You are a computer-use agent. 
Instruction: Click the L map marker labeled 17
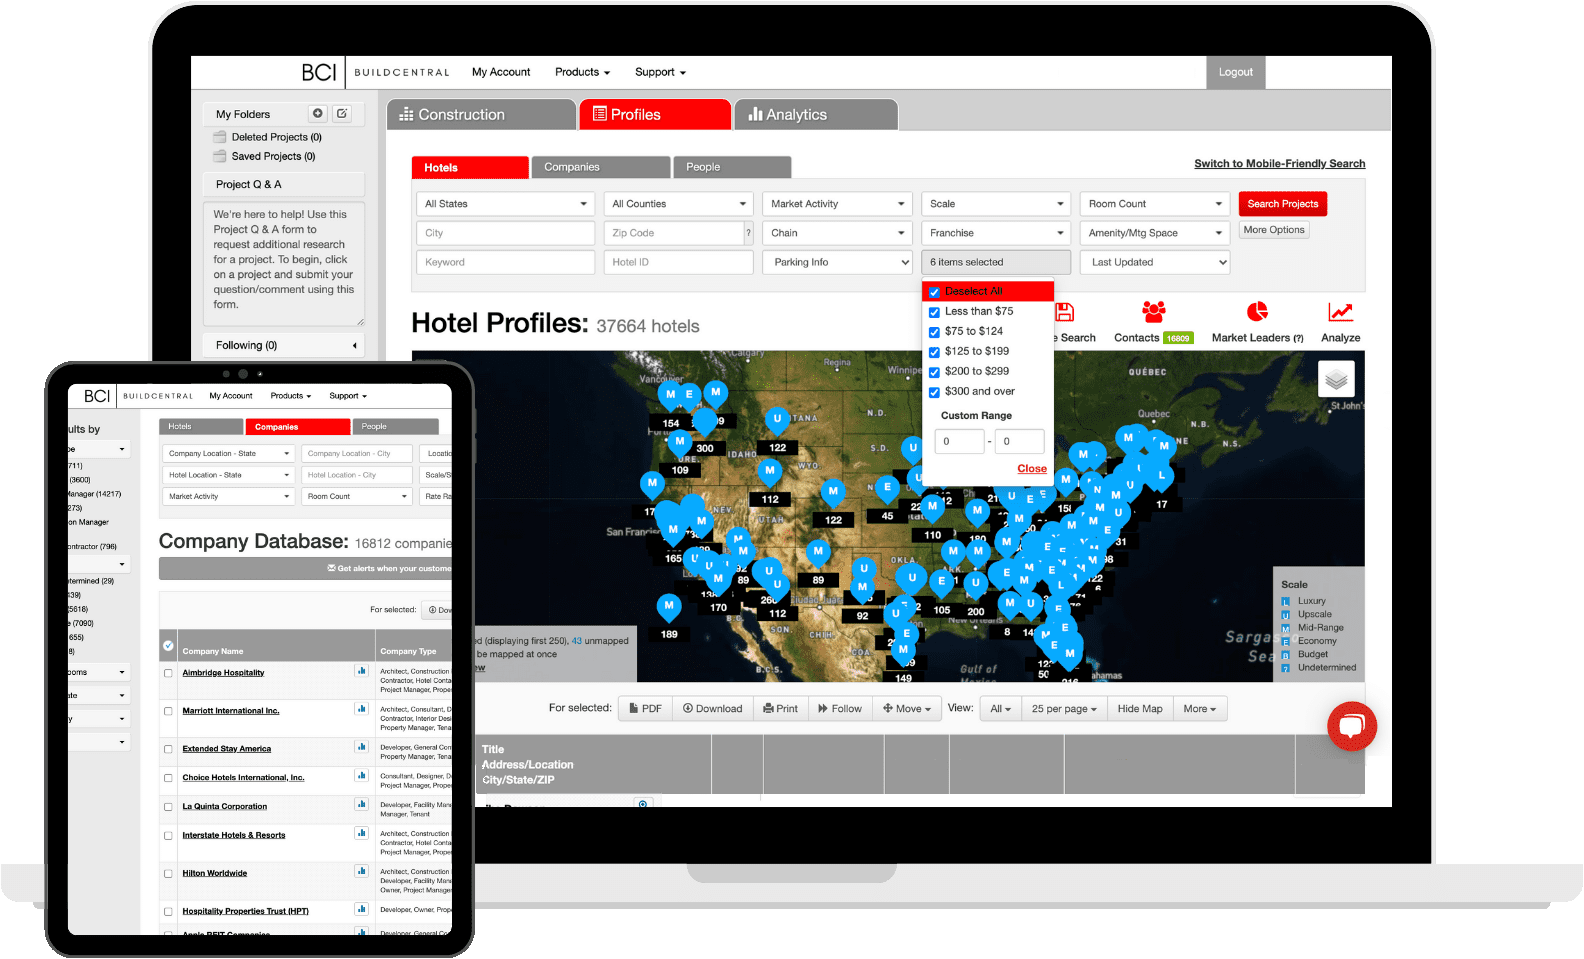pyautogui.click(x=1160, y=477)
